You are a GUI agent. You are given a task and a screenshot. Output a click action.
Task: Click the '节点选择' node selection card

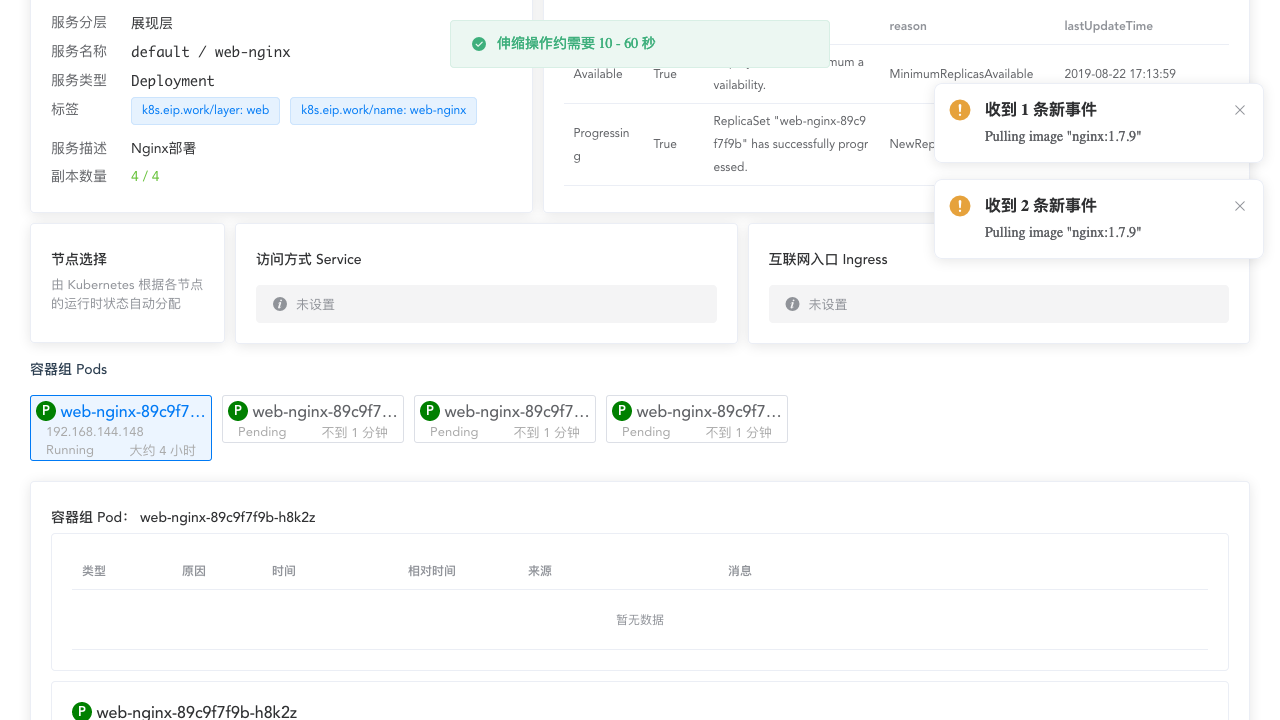click(x=127, y=283)
